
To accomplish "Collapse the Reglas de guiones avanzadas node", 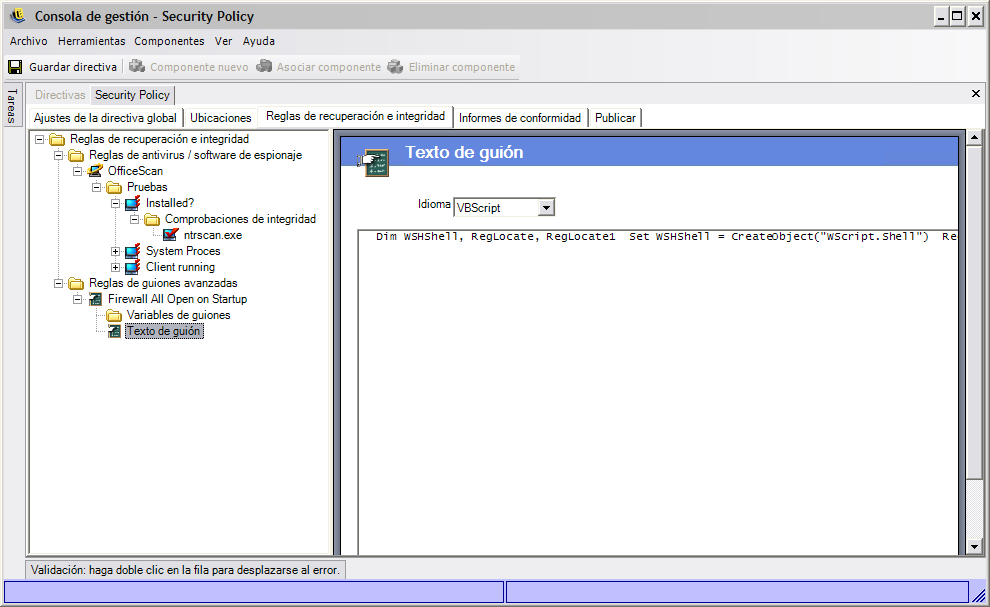I will (59, 283).
